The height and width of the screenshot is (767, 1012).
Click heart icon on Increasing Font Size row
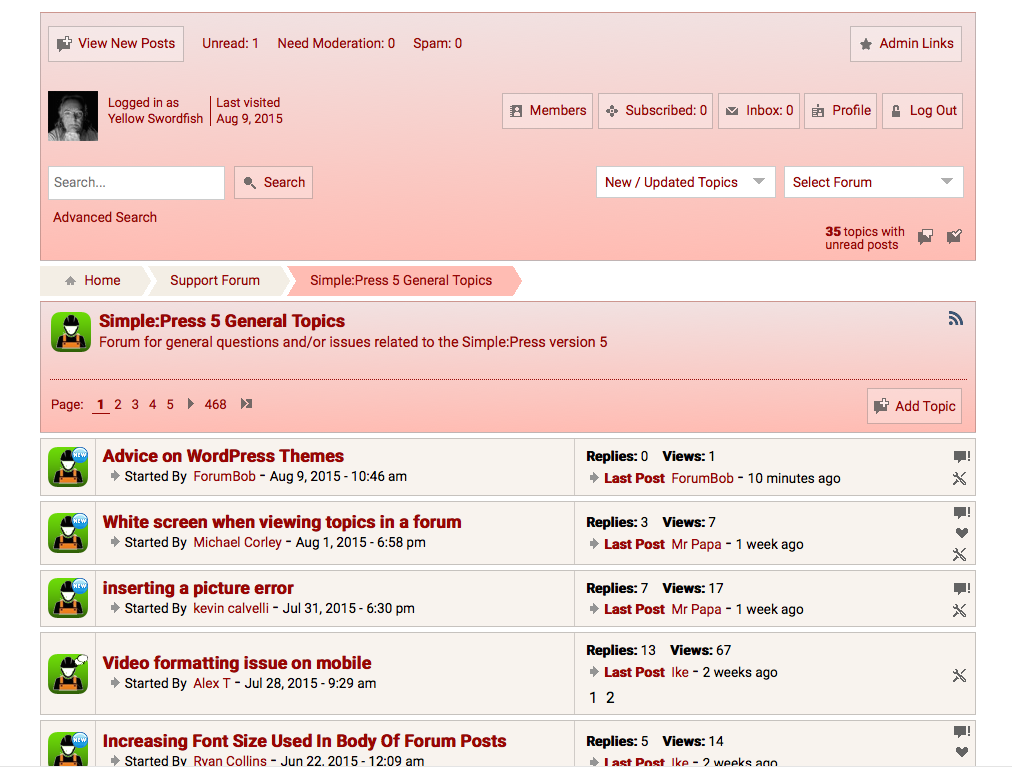[x=962, y=752]
